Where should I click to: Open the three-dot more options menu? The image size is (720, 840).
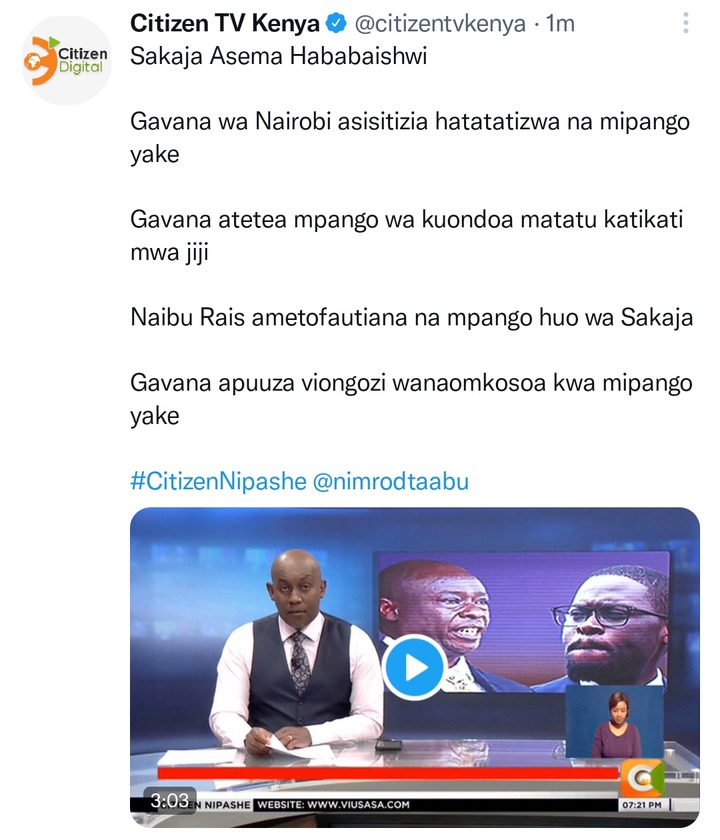(686, 23)
